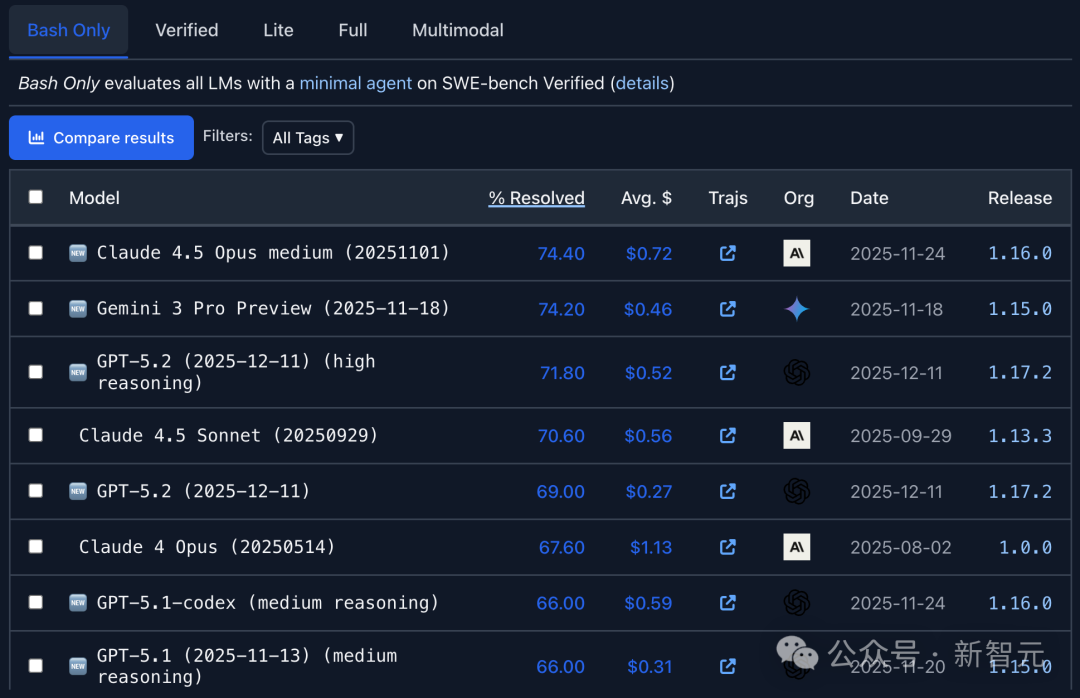The width and height of the screenshot is (1080, 698).
Task: Open release 1.15.0 link for Gemini 3 Pro
Action: coord(1020,309)
